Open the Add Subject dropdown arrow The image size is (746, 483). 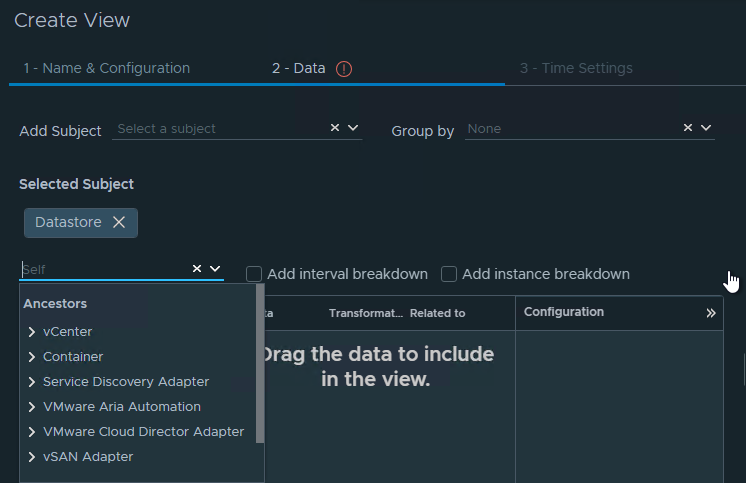pos(353,128)
